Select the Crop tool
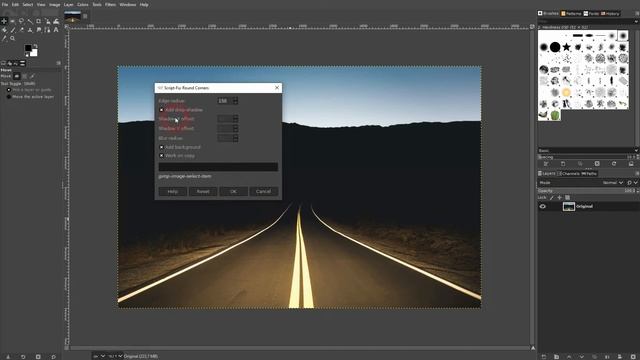Viewport: 640px width, 360px height. pyautogui.click(x=38, y=21)
